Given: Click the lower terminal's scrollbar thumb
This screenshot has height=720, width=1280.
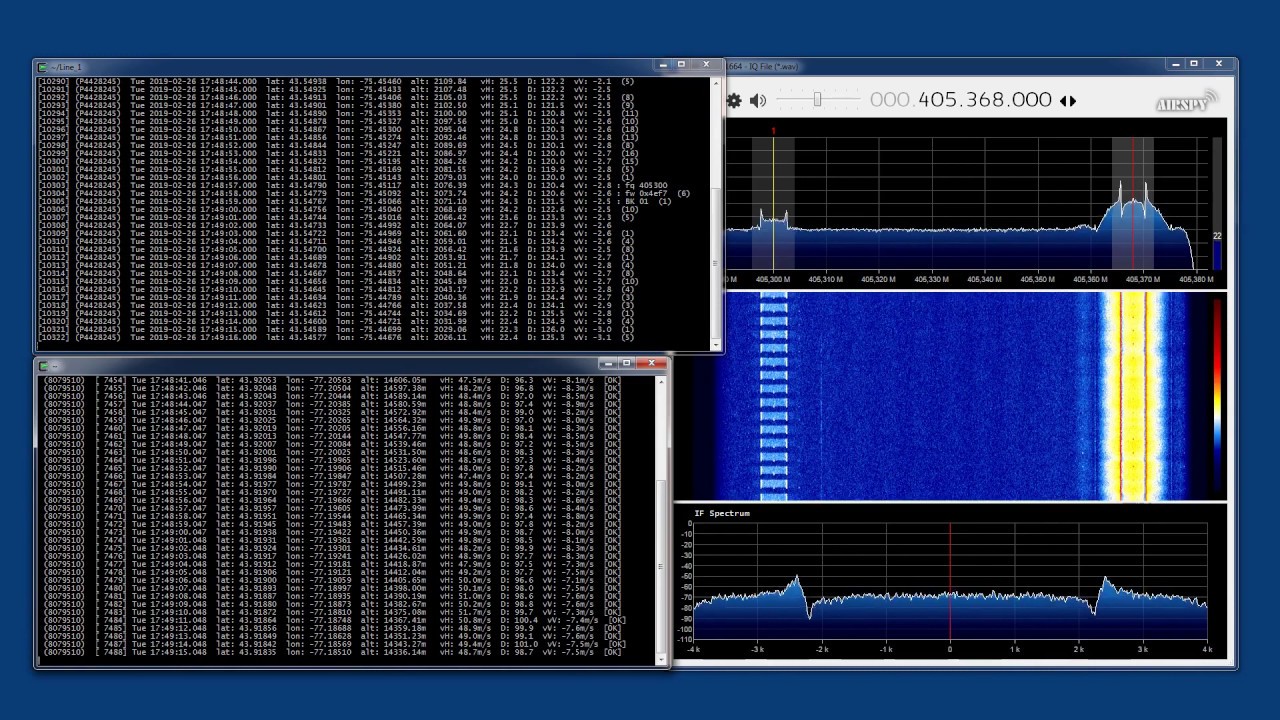Looking at the screenshot, I should click(x=660, y=567).
